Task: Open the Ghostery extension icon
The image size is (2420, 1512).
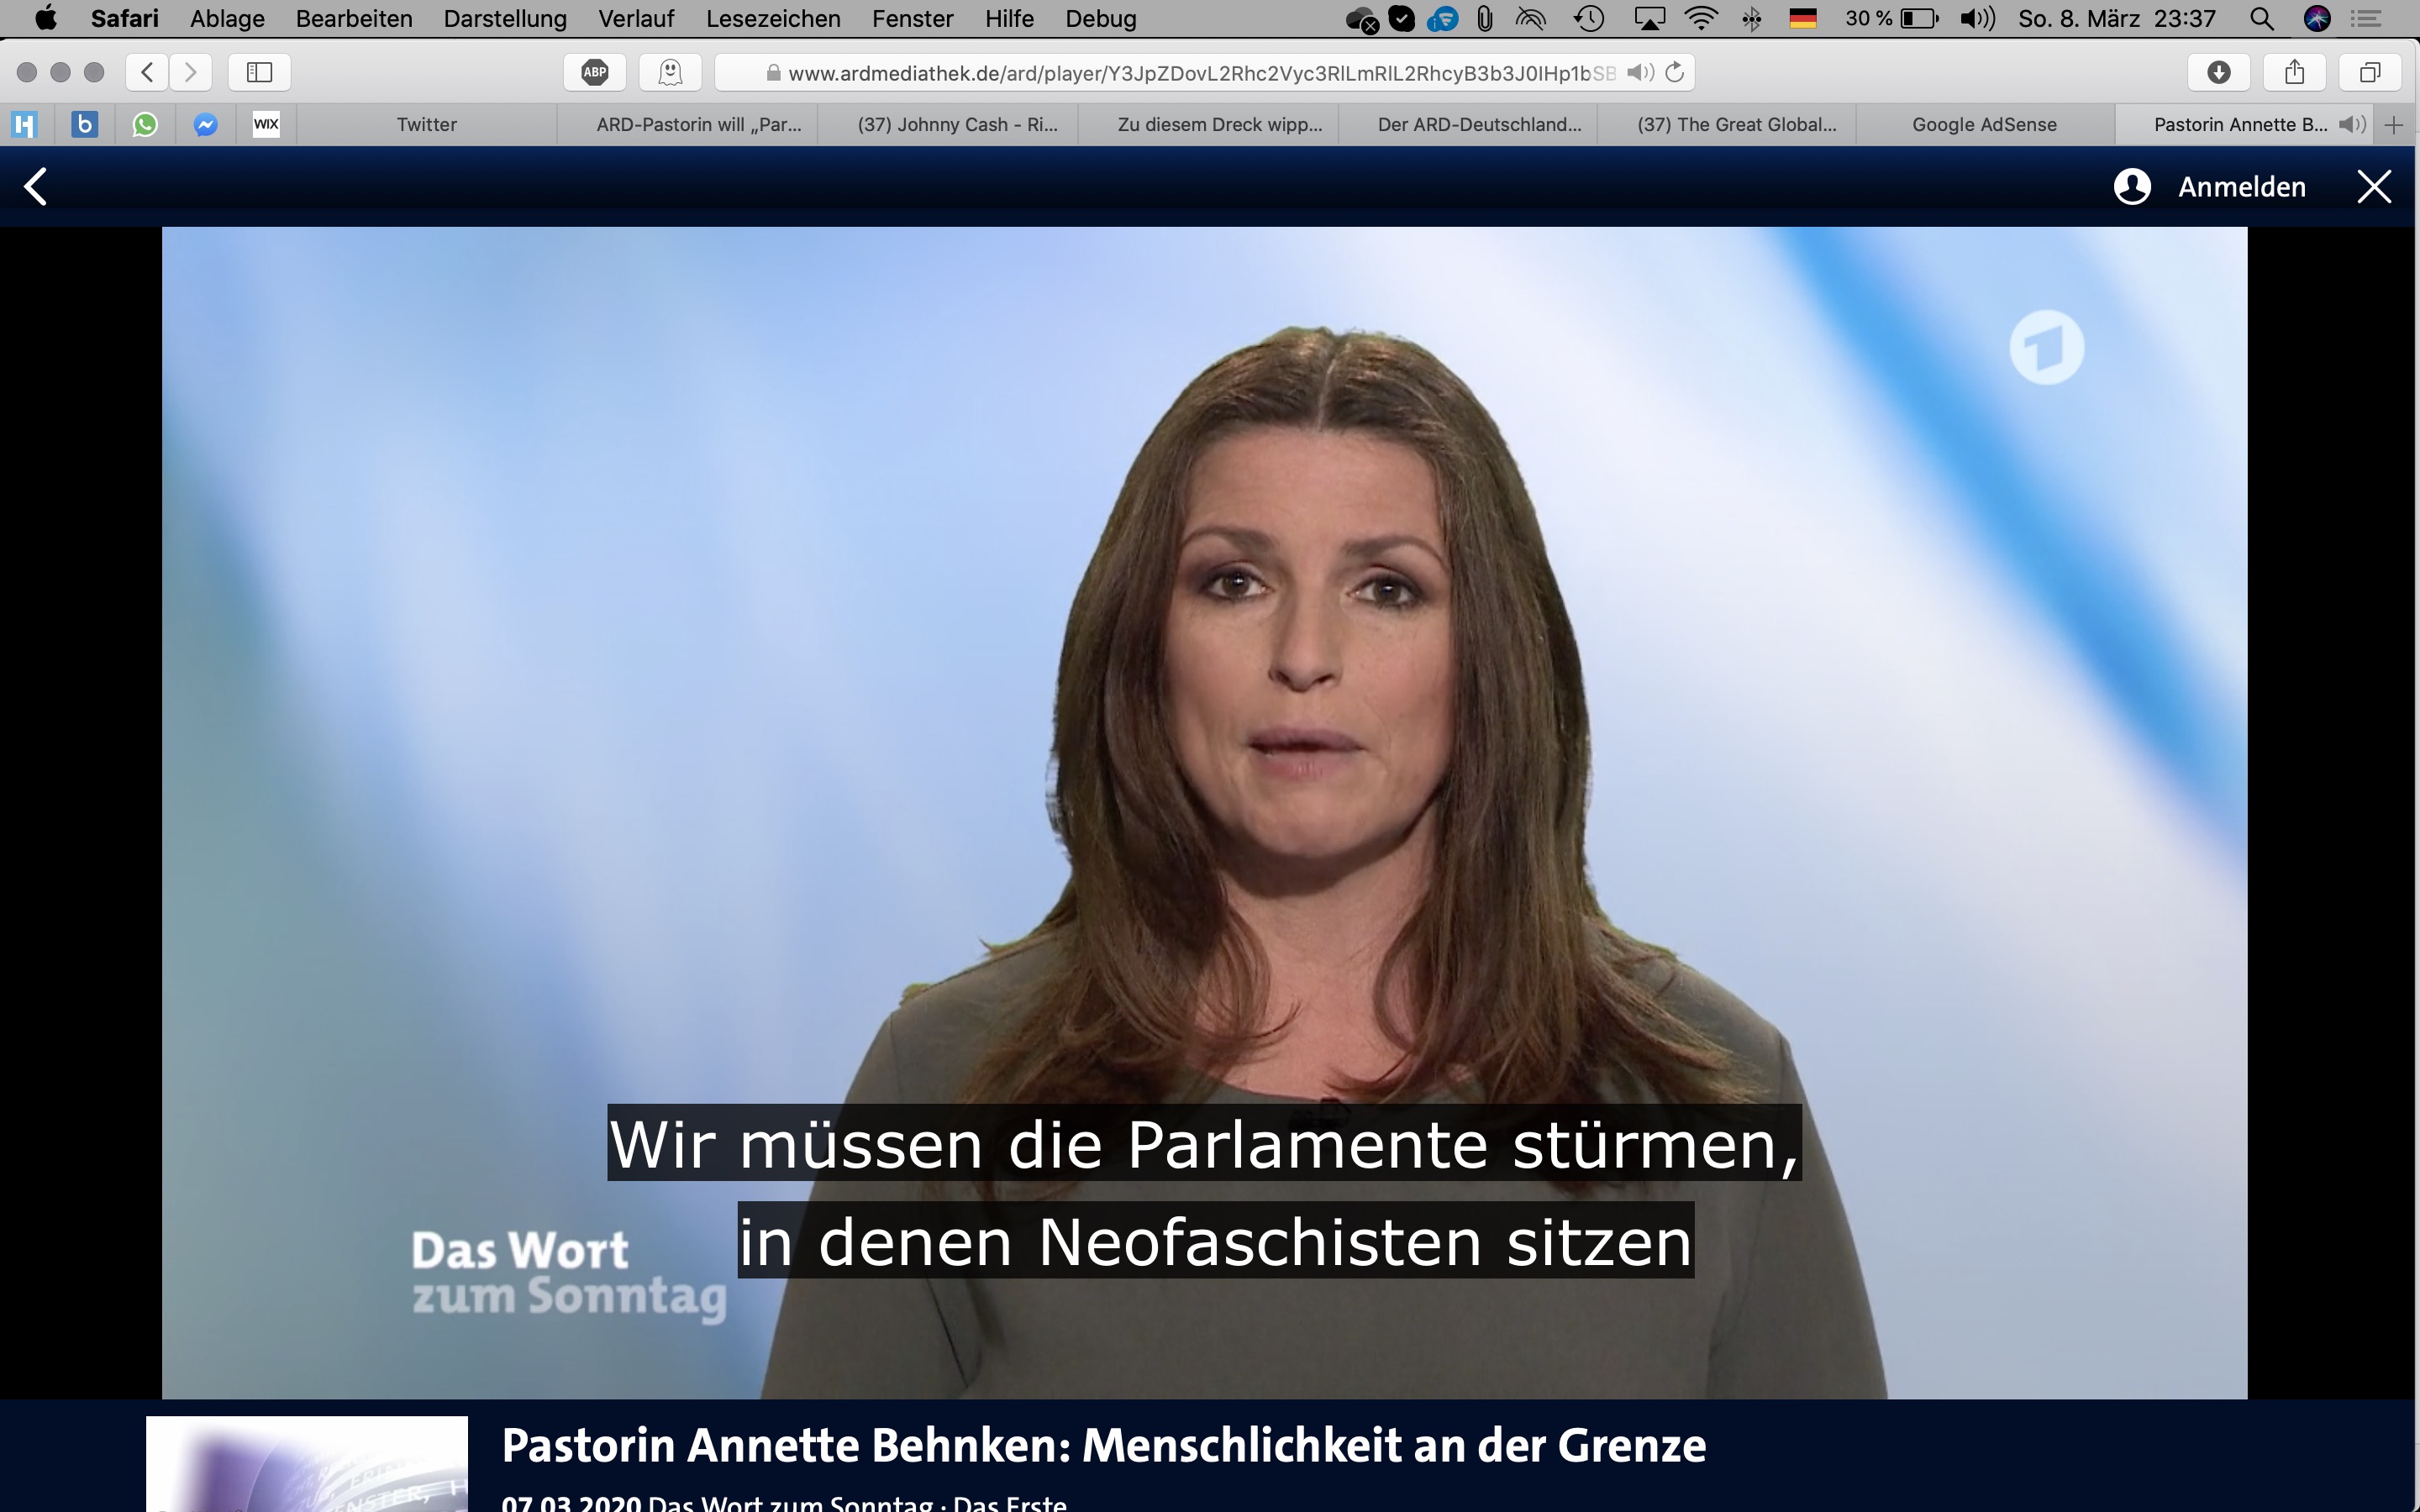Action: [x=670, y=72]
